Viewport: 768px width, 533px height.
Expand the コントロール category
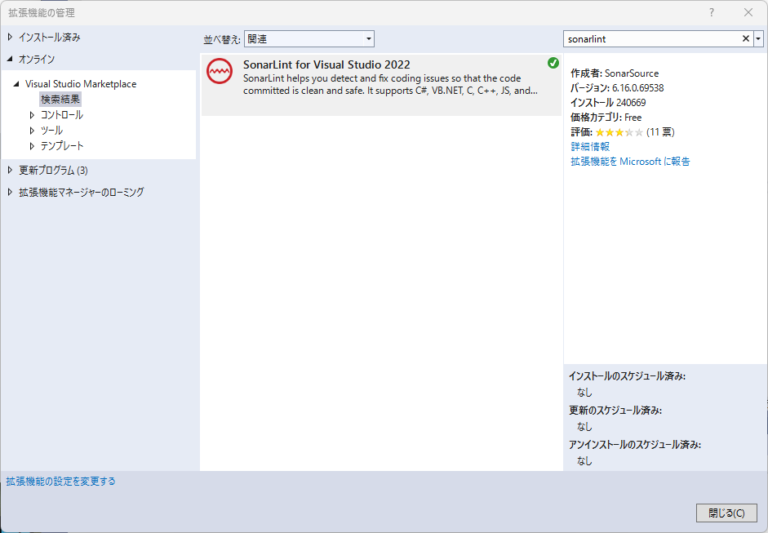(x=32, y=115)
